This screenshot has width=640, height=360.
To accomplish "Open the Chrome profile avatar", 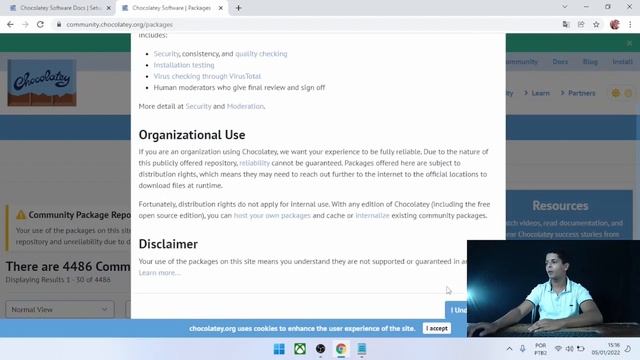I will (615, 24).
